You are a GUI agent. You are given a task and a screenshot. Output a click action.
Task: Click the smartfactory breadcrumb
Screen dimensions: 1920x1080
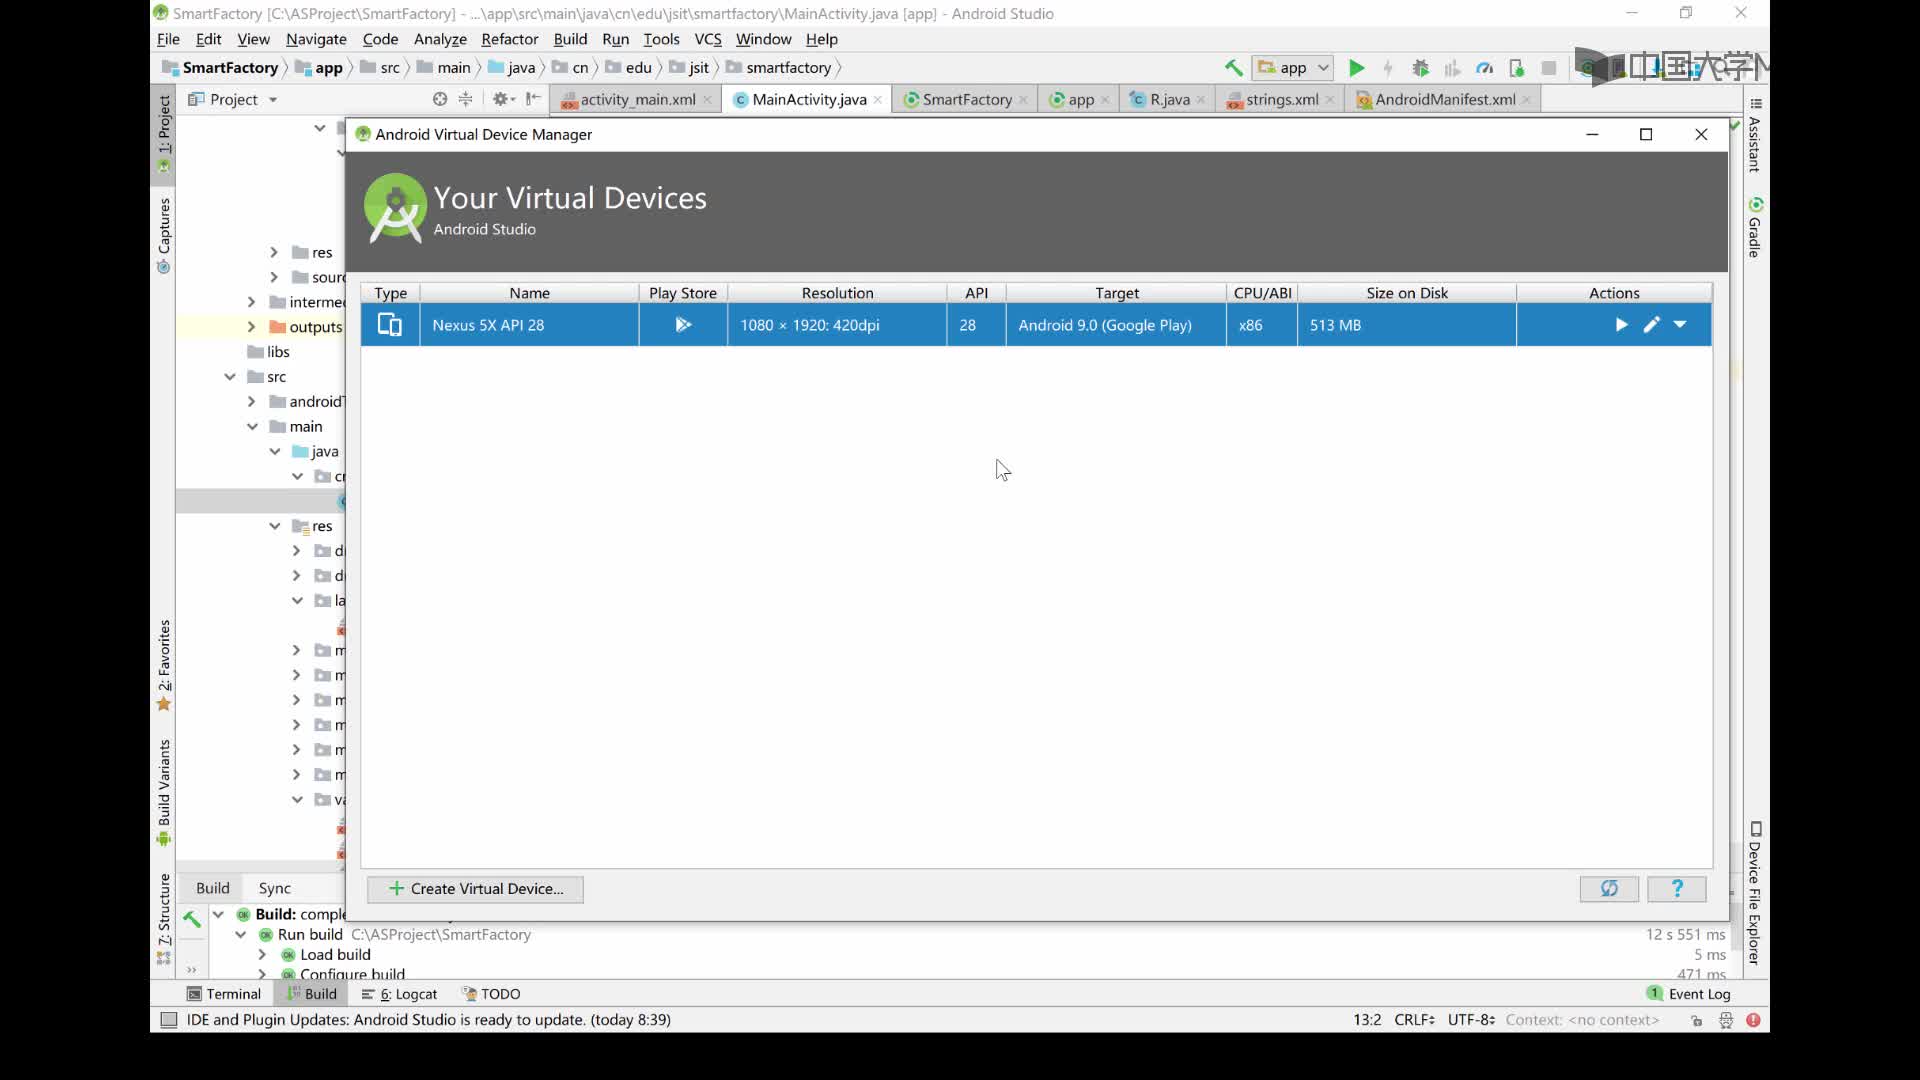coord(788,68)
